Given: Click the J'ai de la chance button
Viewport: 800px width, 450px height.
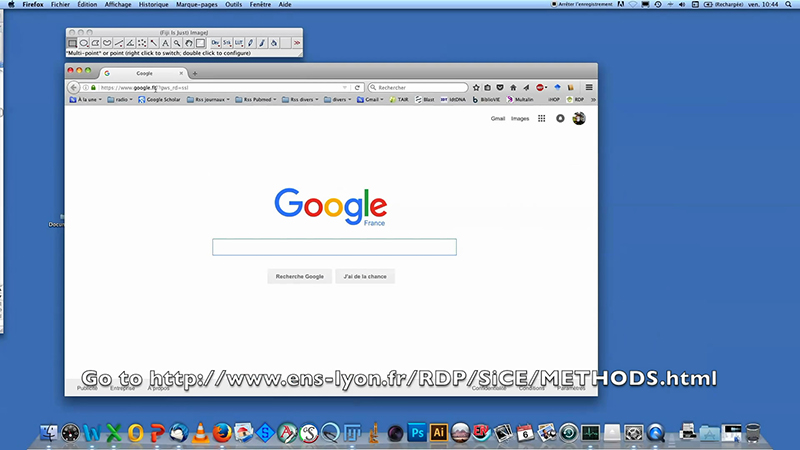Looking at the screenshot, I should tap(365, 277).
